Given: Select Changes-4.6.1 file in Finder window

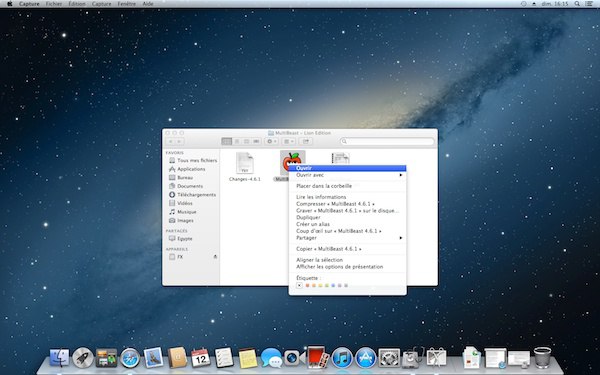Looking at the screenshot, I should click(x=245, y=166).
